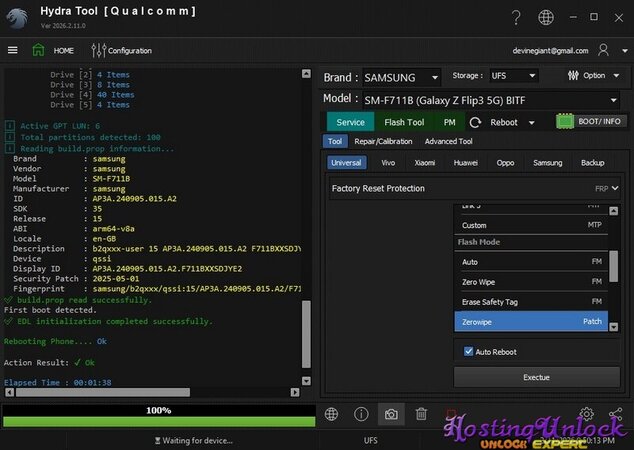The image size is (634, 450).
Task: Open the hamburger menu icon
Action: pos(13,50)
